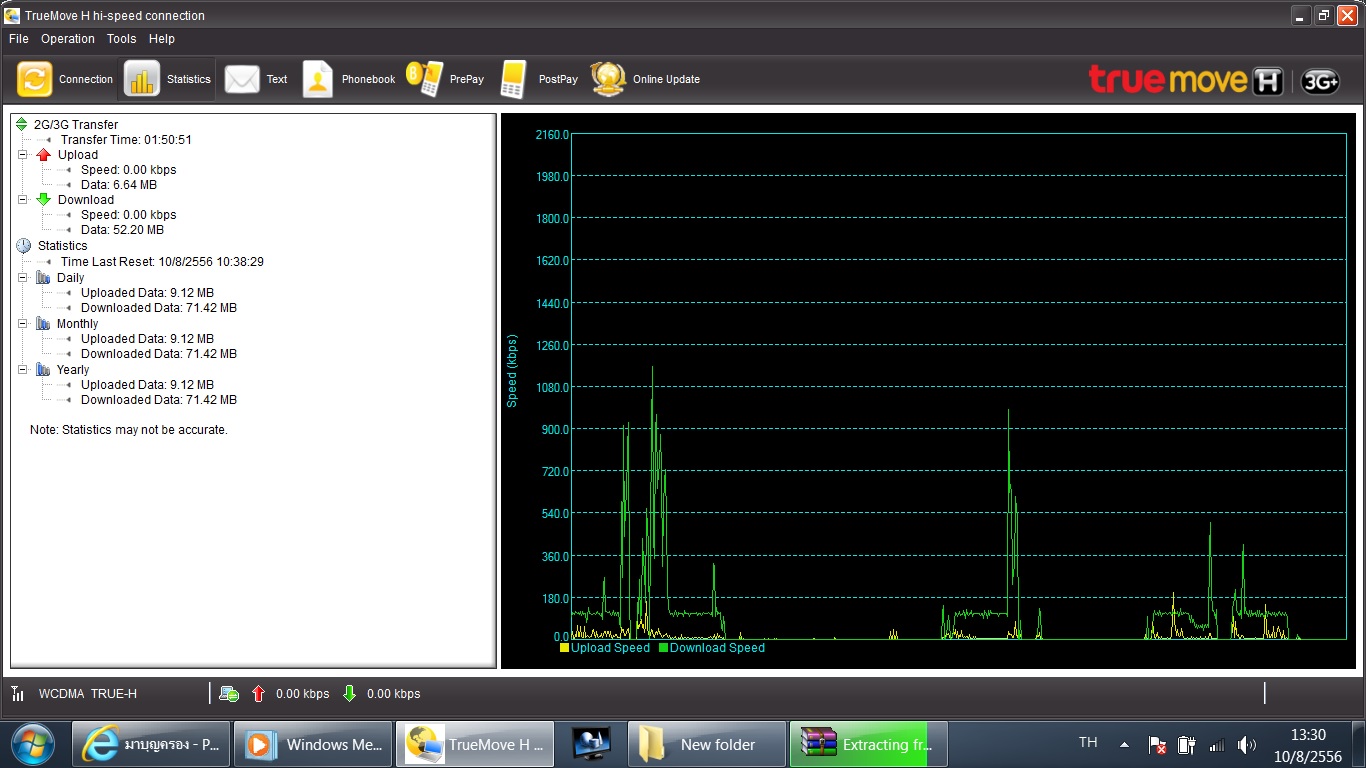
Task: Click the yellow Upload Speed legend swatch
Action: [565, 648]
